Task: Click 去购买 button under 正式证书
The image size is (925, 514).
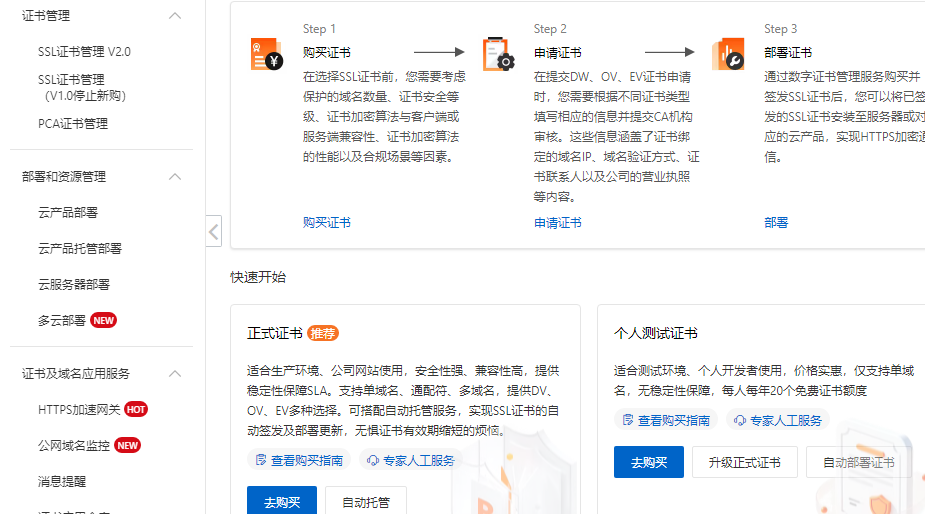Action: click(x=281, y=502)
